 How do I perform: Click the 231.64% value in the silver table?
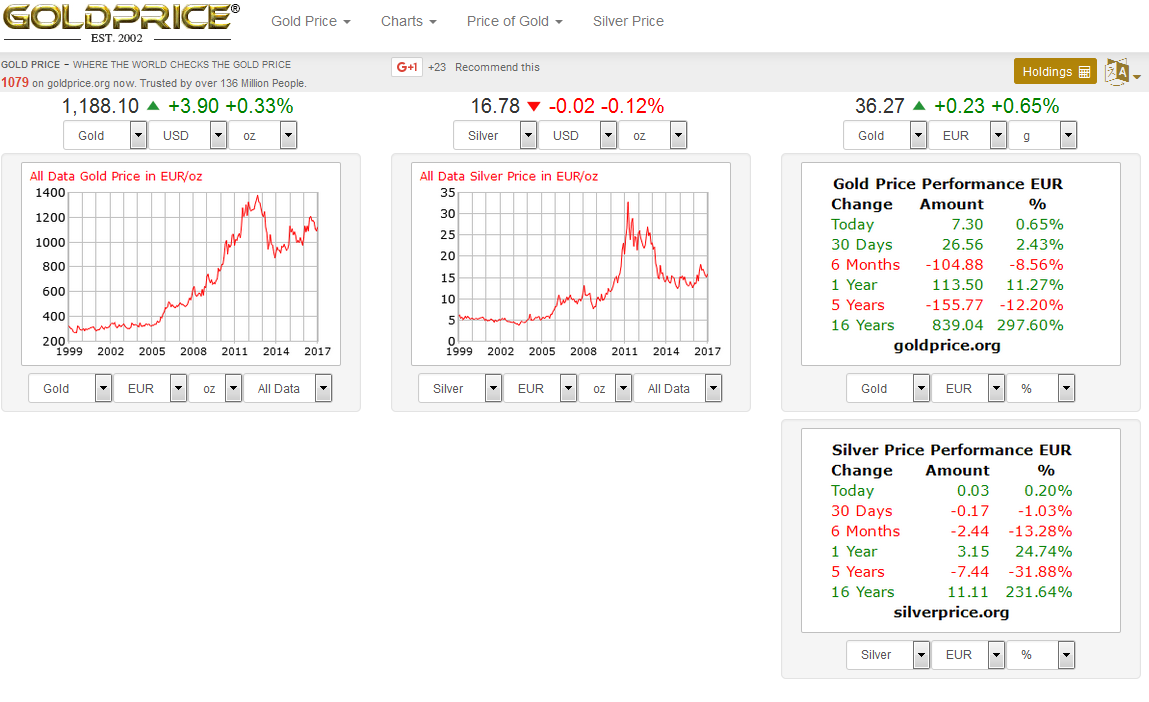[x=1039, y=592]
